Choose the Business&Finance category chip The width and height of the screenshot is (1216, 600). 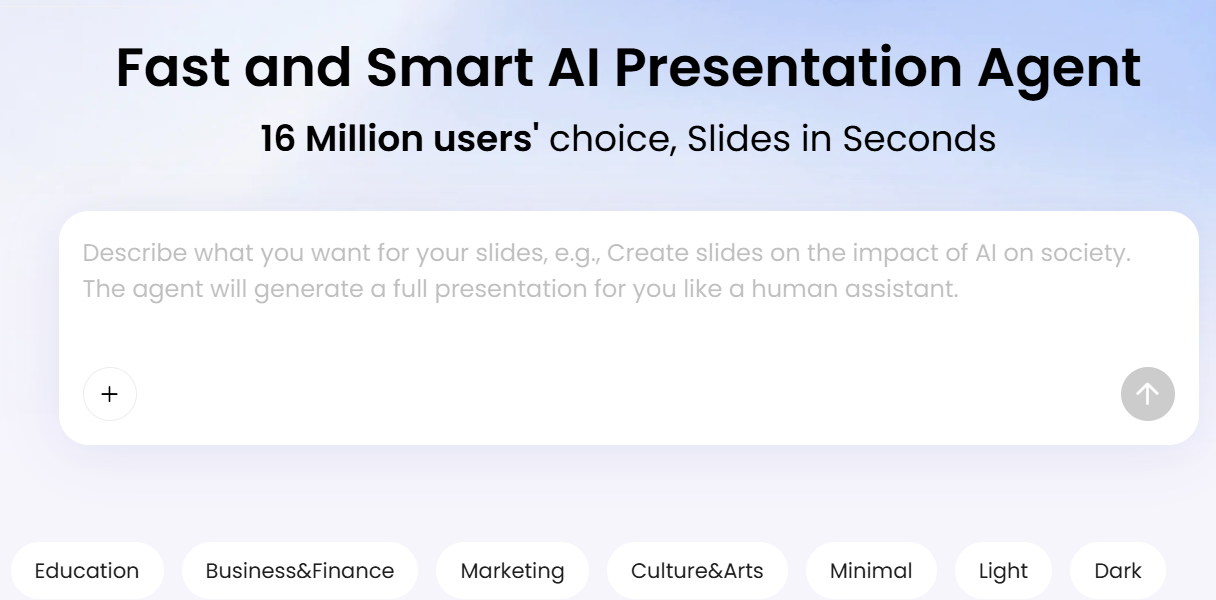point(300,571)
